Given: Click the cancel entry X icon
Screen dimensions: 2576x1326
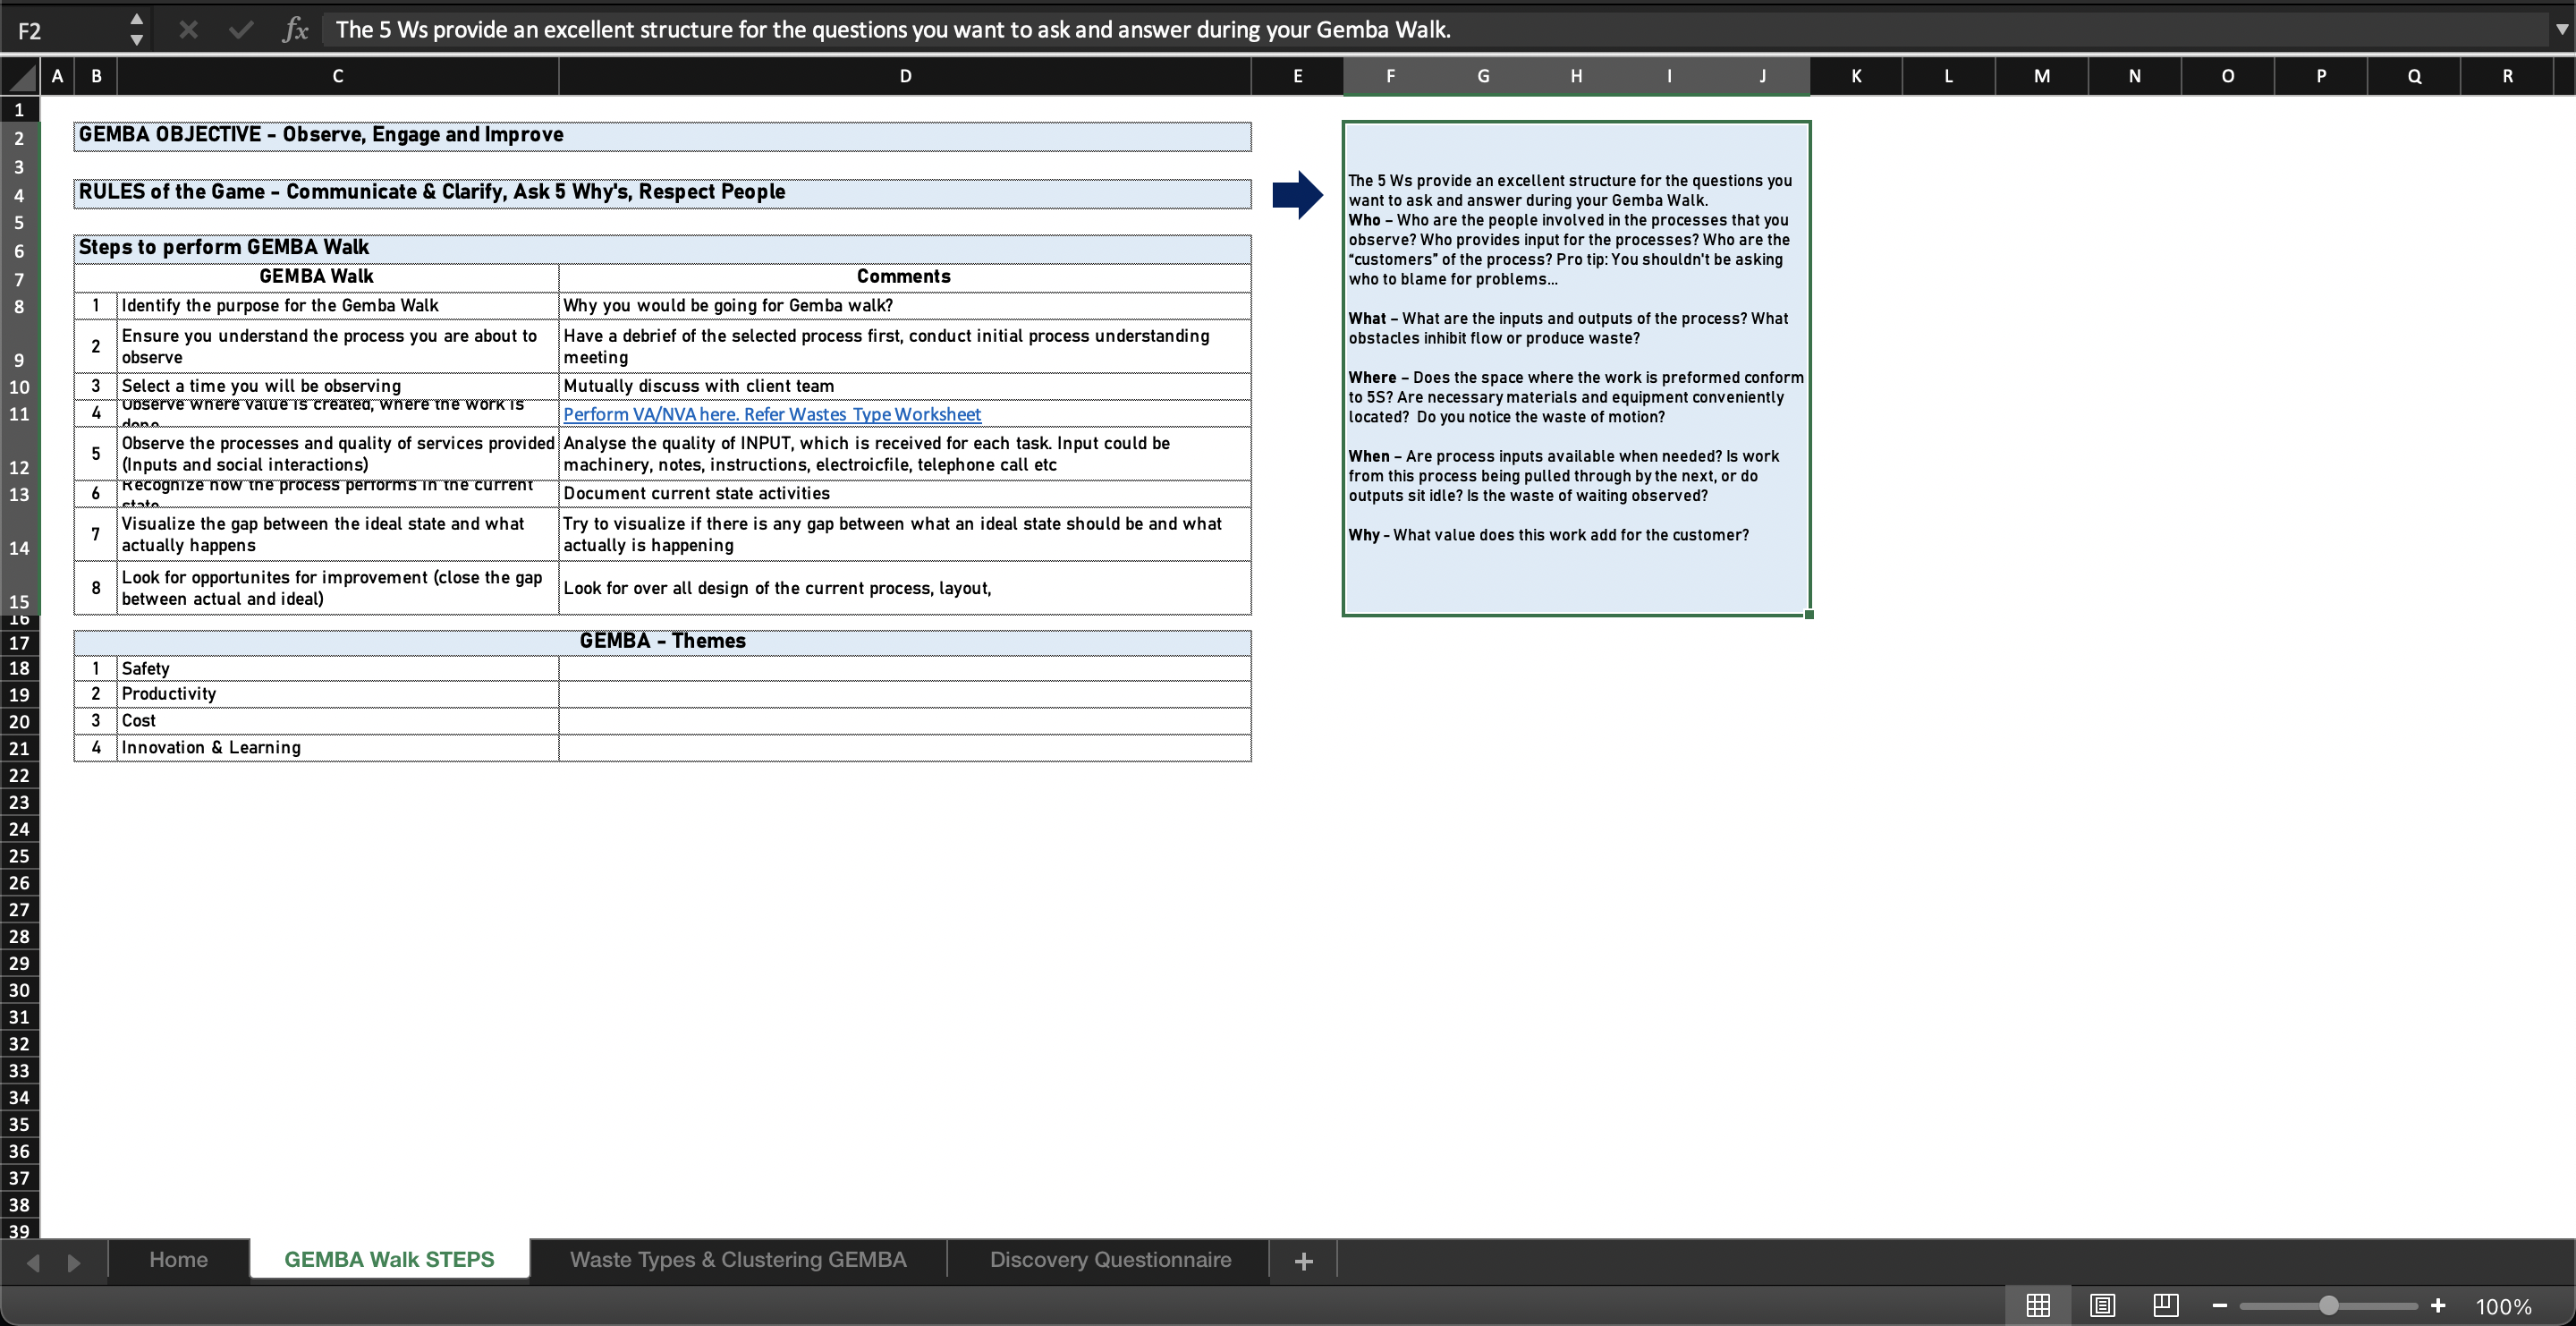Looking at the screenshot, I should (188, 30).
